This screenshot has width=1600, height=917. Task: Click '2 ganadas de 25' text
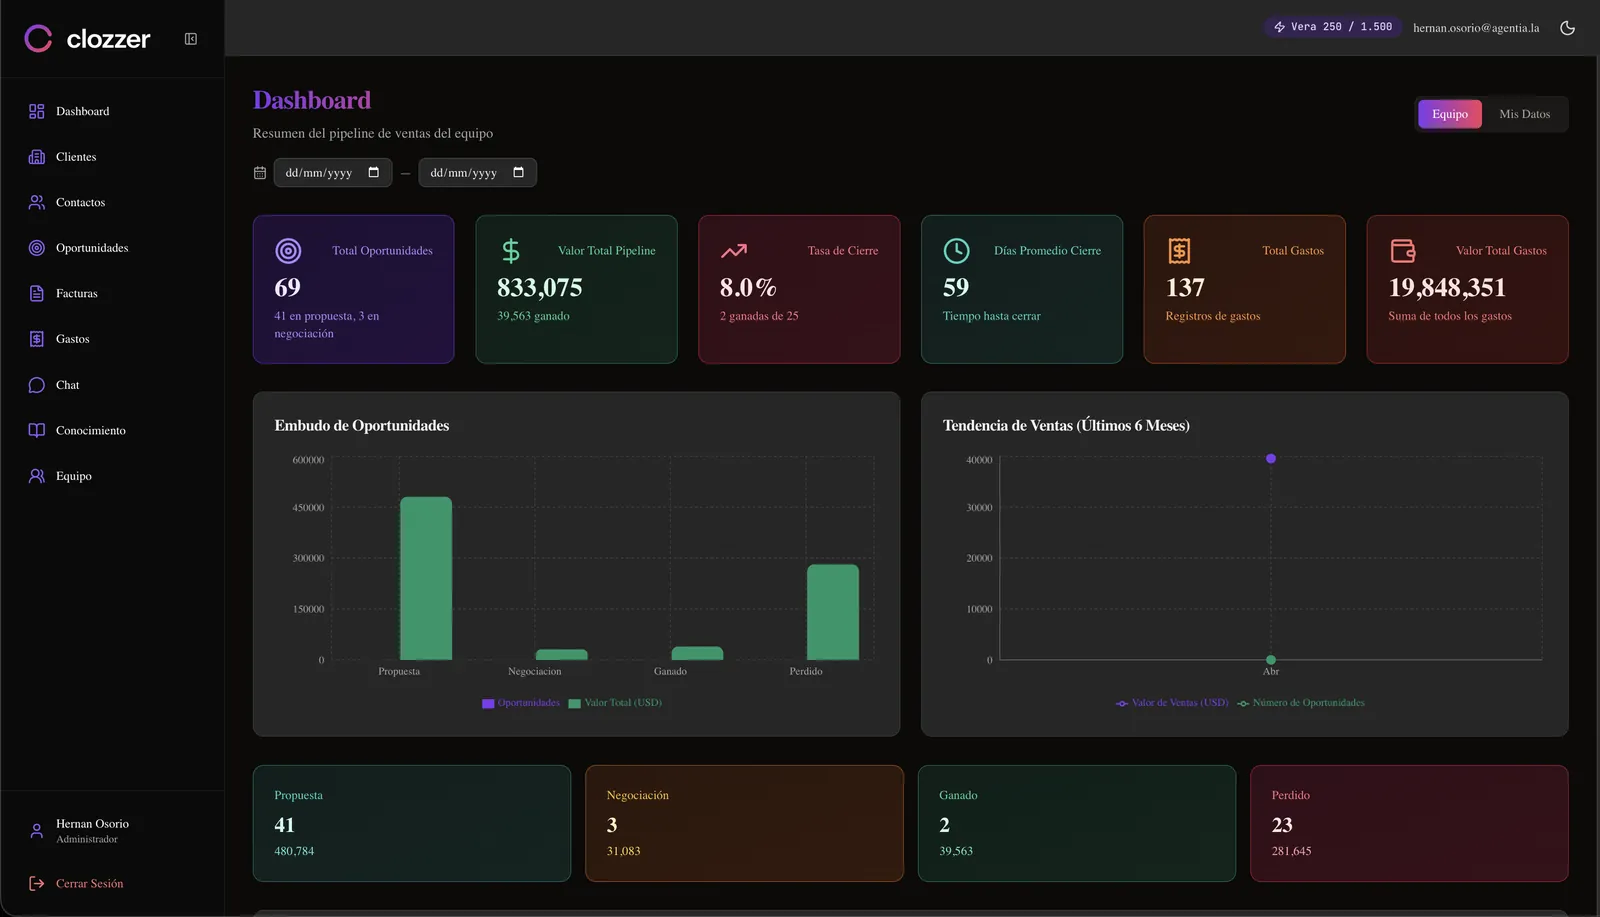coord(759,316)
